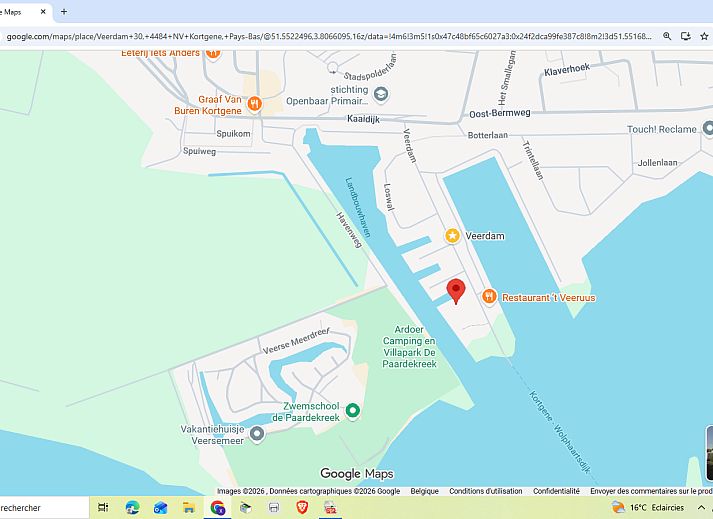Click the Openbaar Primair school marker icon

(380, 94)
